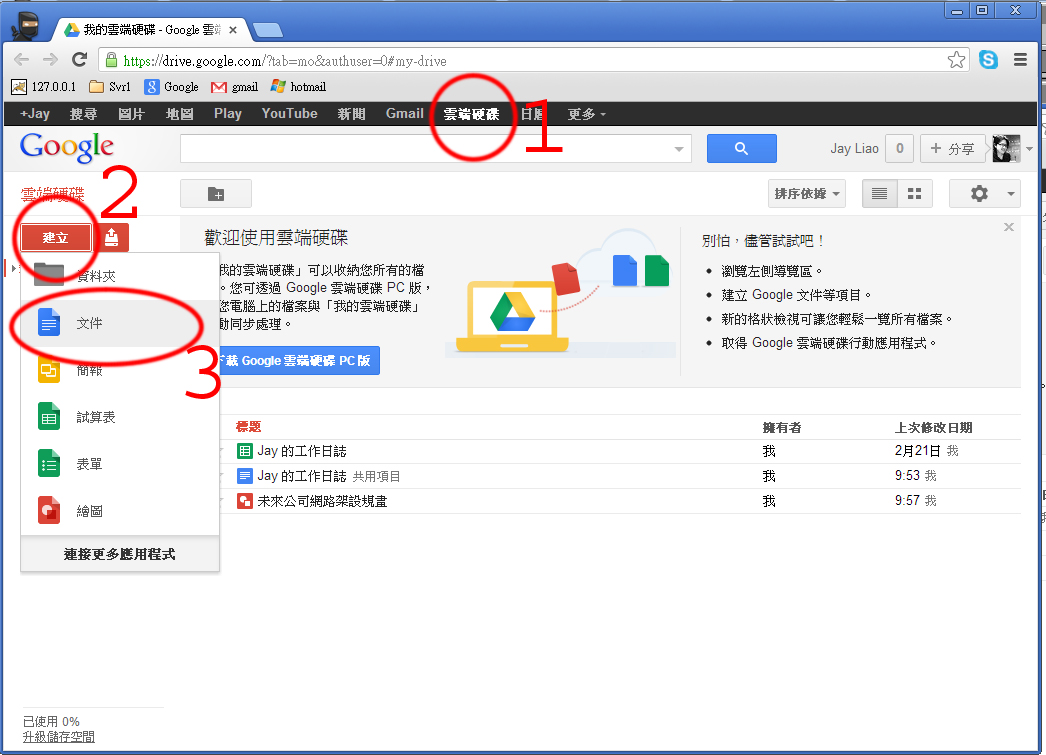Viewport: 1046px width, 755px height.
Task: Open the Svr1 bookmark folder
Action: click(110, 87)
